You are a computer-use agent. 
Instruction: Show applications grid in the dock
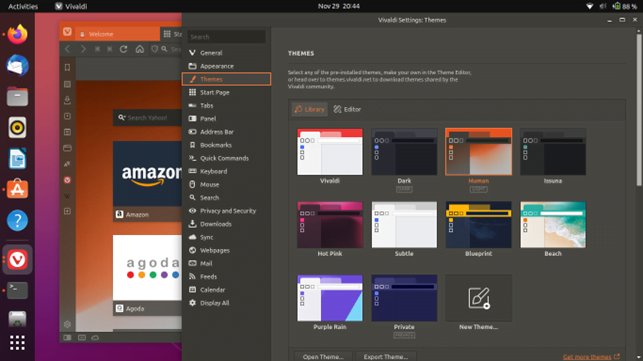coord(17,343)
